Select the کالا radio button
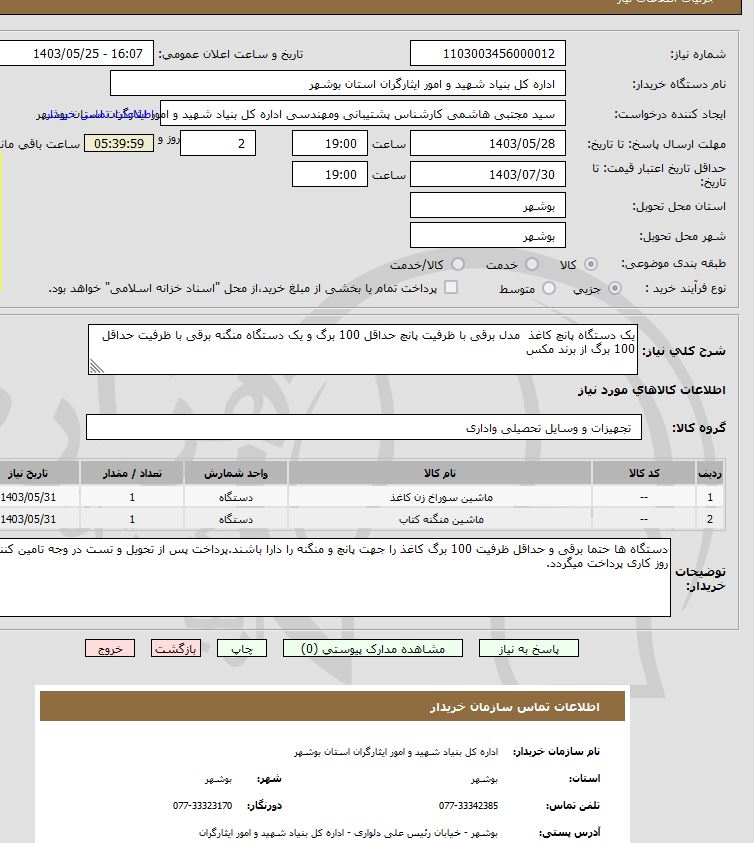 coord(591,265)
